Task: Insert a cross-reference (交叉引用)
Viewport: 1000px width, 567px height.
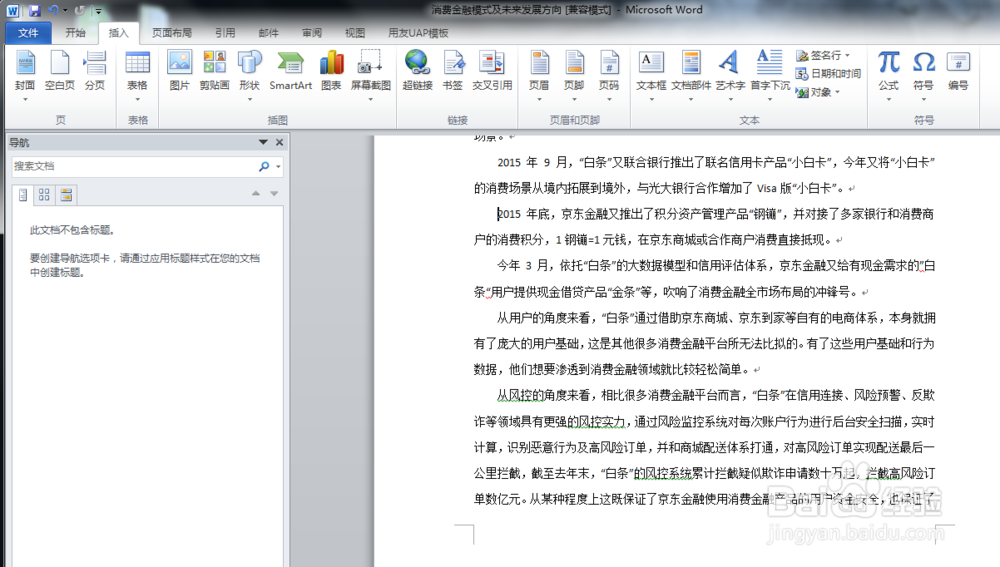Action: 492,71
